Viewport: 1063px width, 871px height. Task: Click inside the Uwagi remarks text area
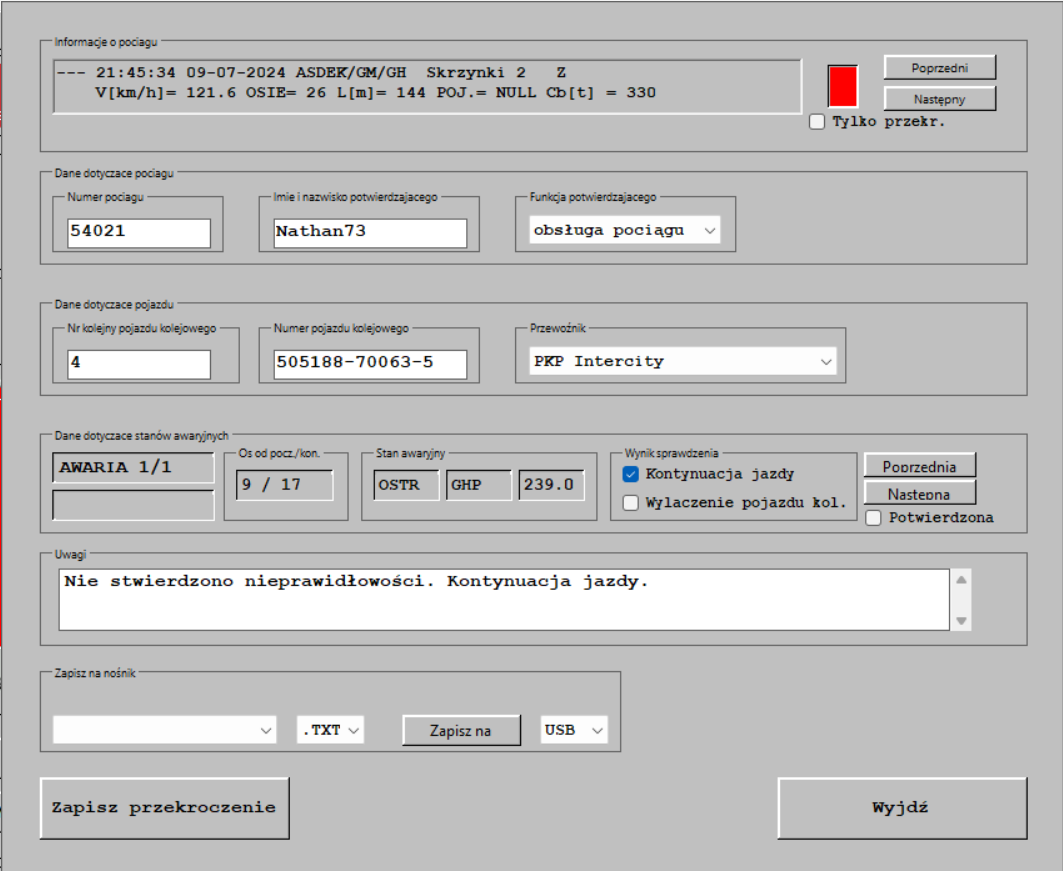[502, 600]
